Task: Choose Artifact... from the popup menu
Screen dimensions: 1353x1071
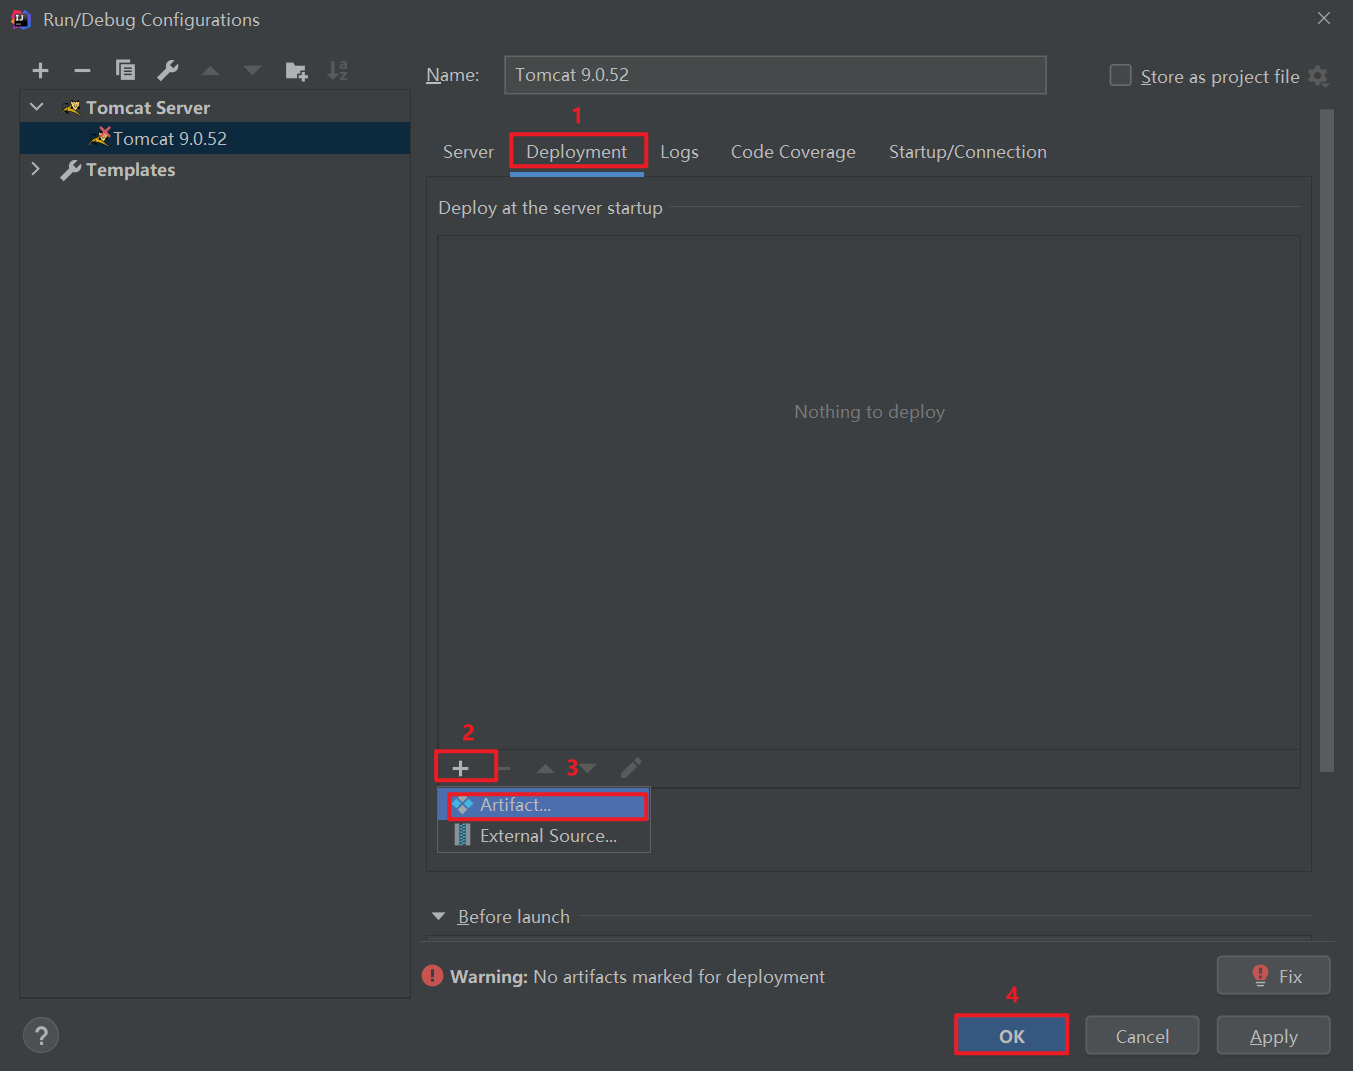Action: (544, 805)
